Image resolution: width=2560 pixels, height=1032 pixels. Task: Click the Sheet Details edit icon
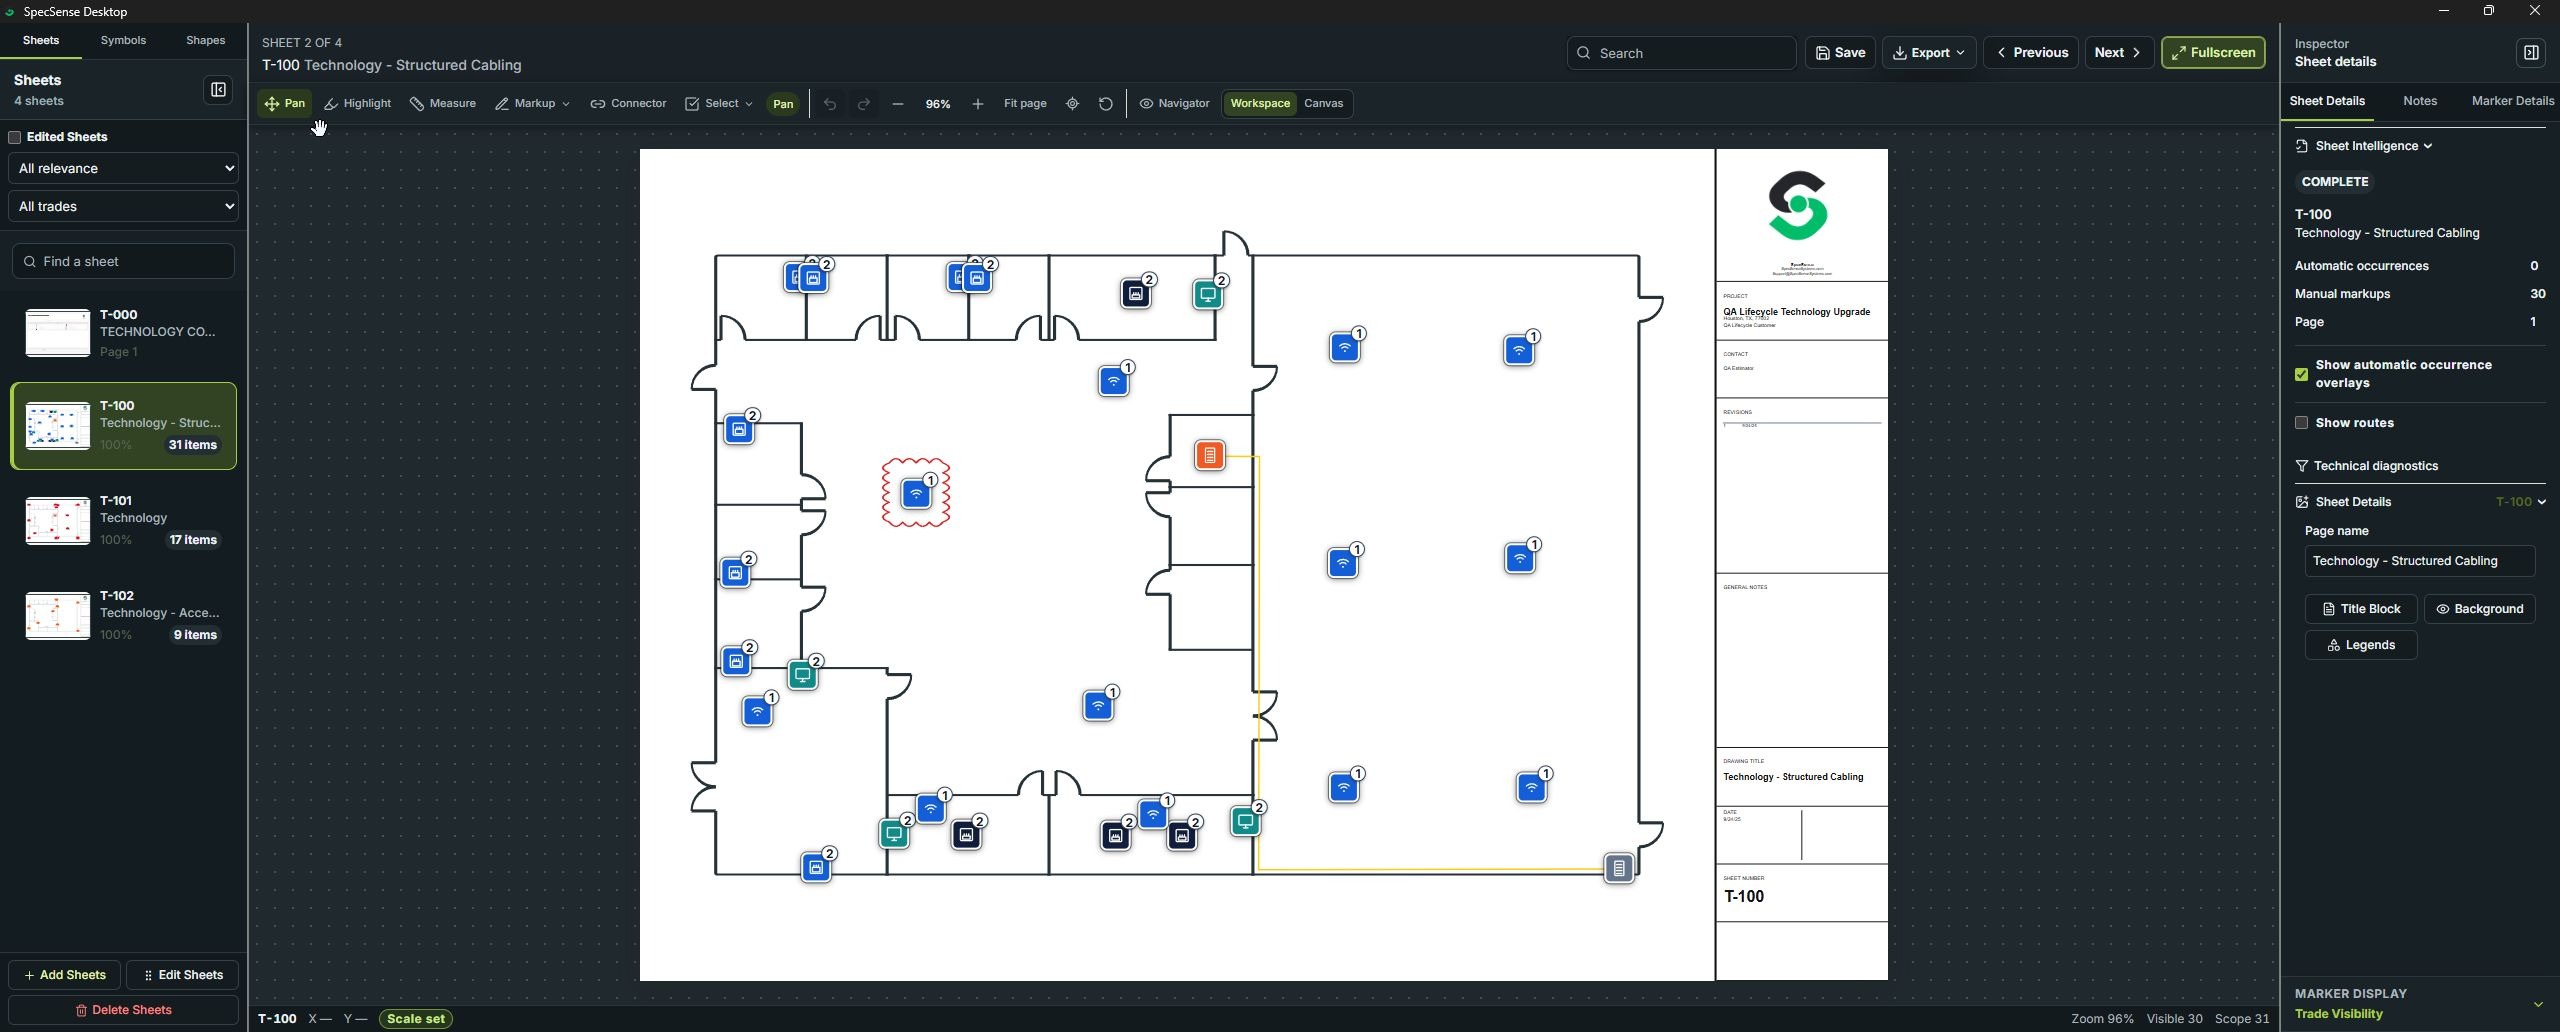(x=2301, y=502)
